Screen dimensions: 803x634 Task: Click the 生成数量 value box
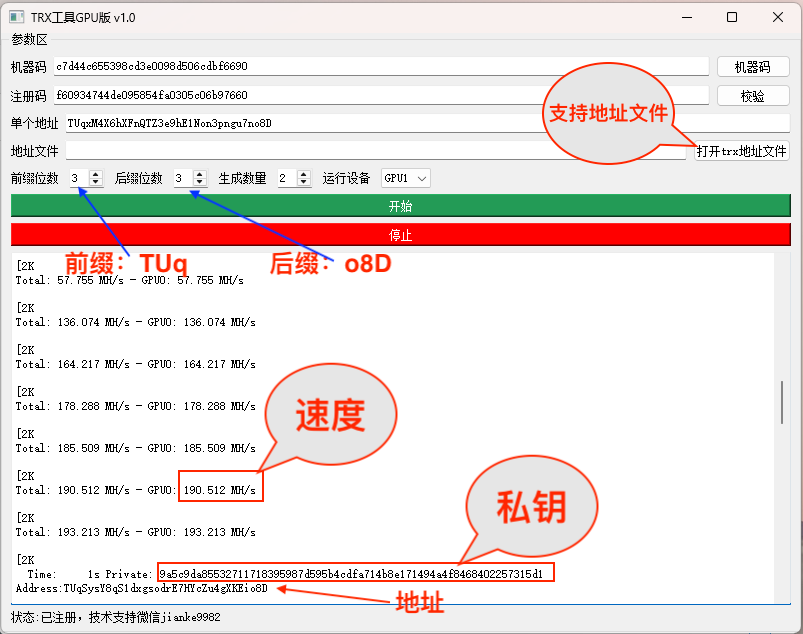[x=287, y=178]
